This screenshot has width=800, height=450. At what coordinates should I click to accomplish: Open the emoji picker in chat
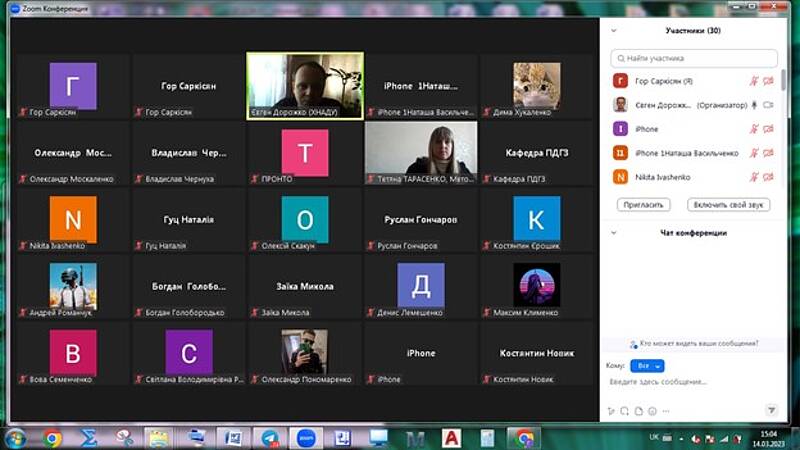(x=652, y=410)
